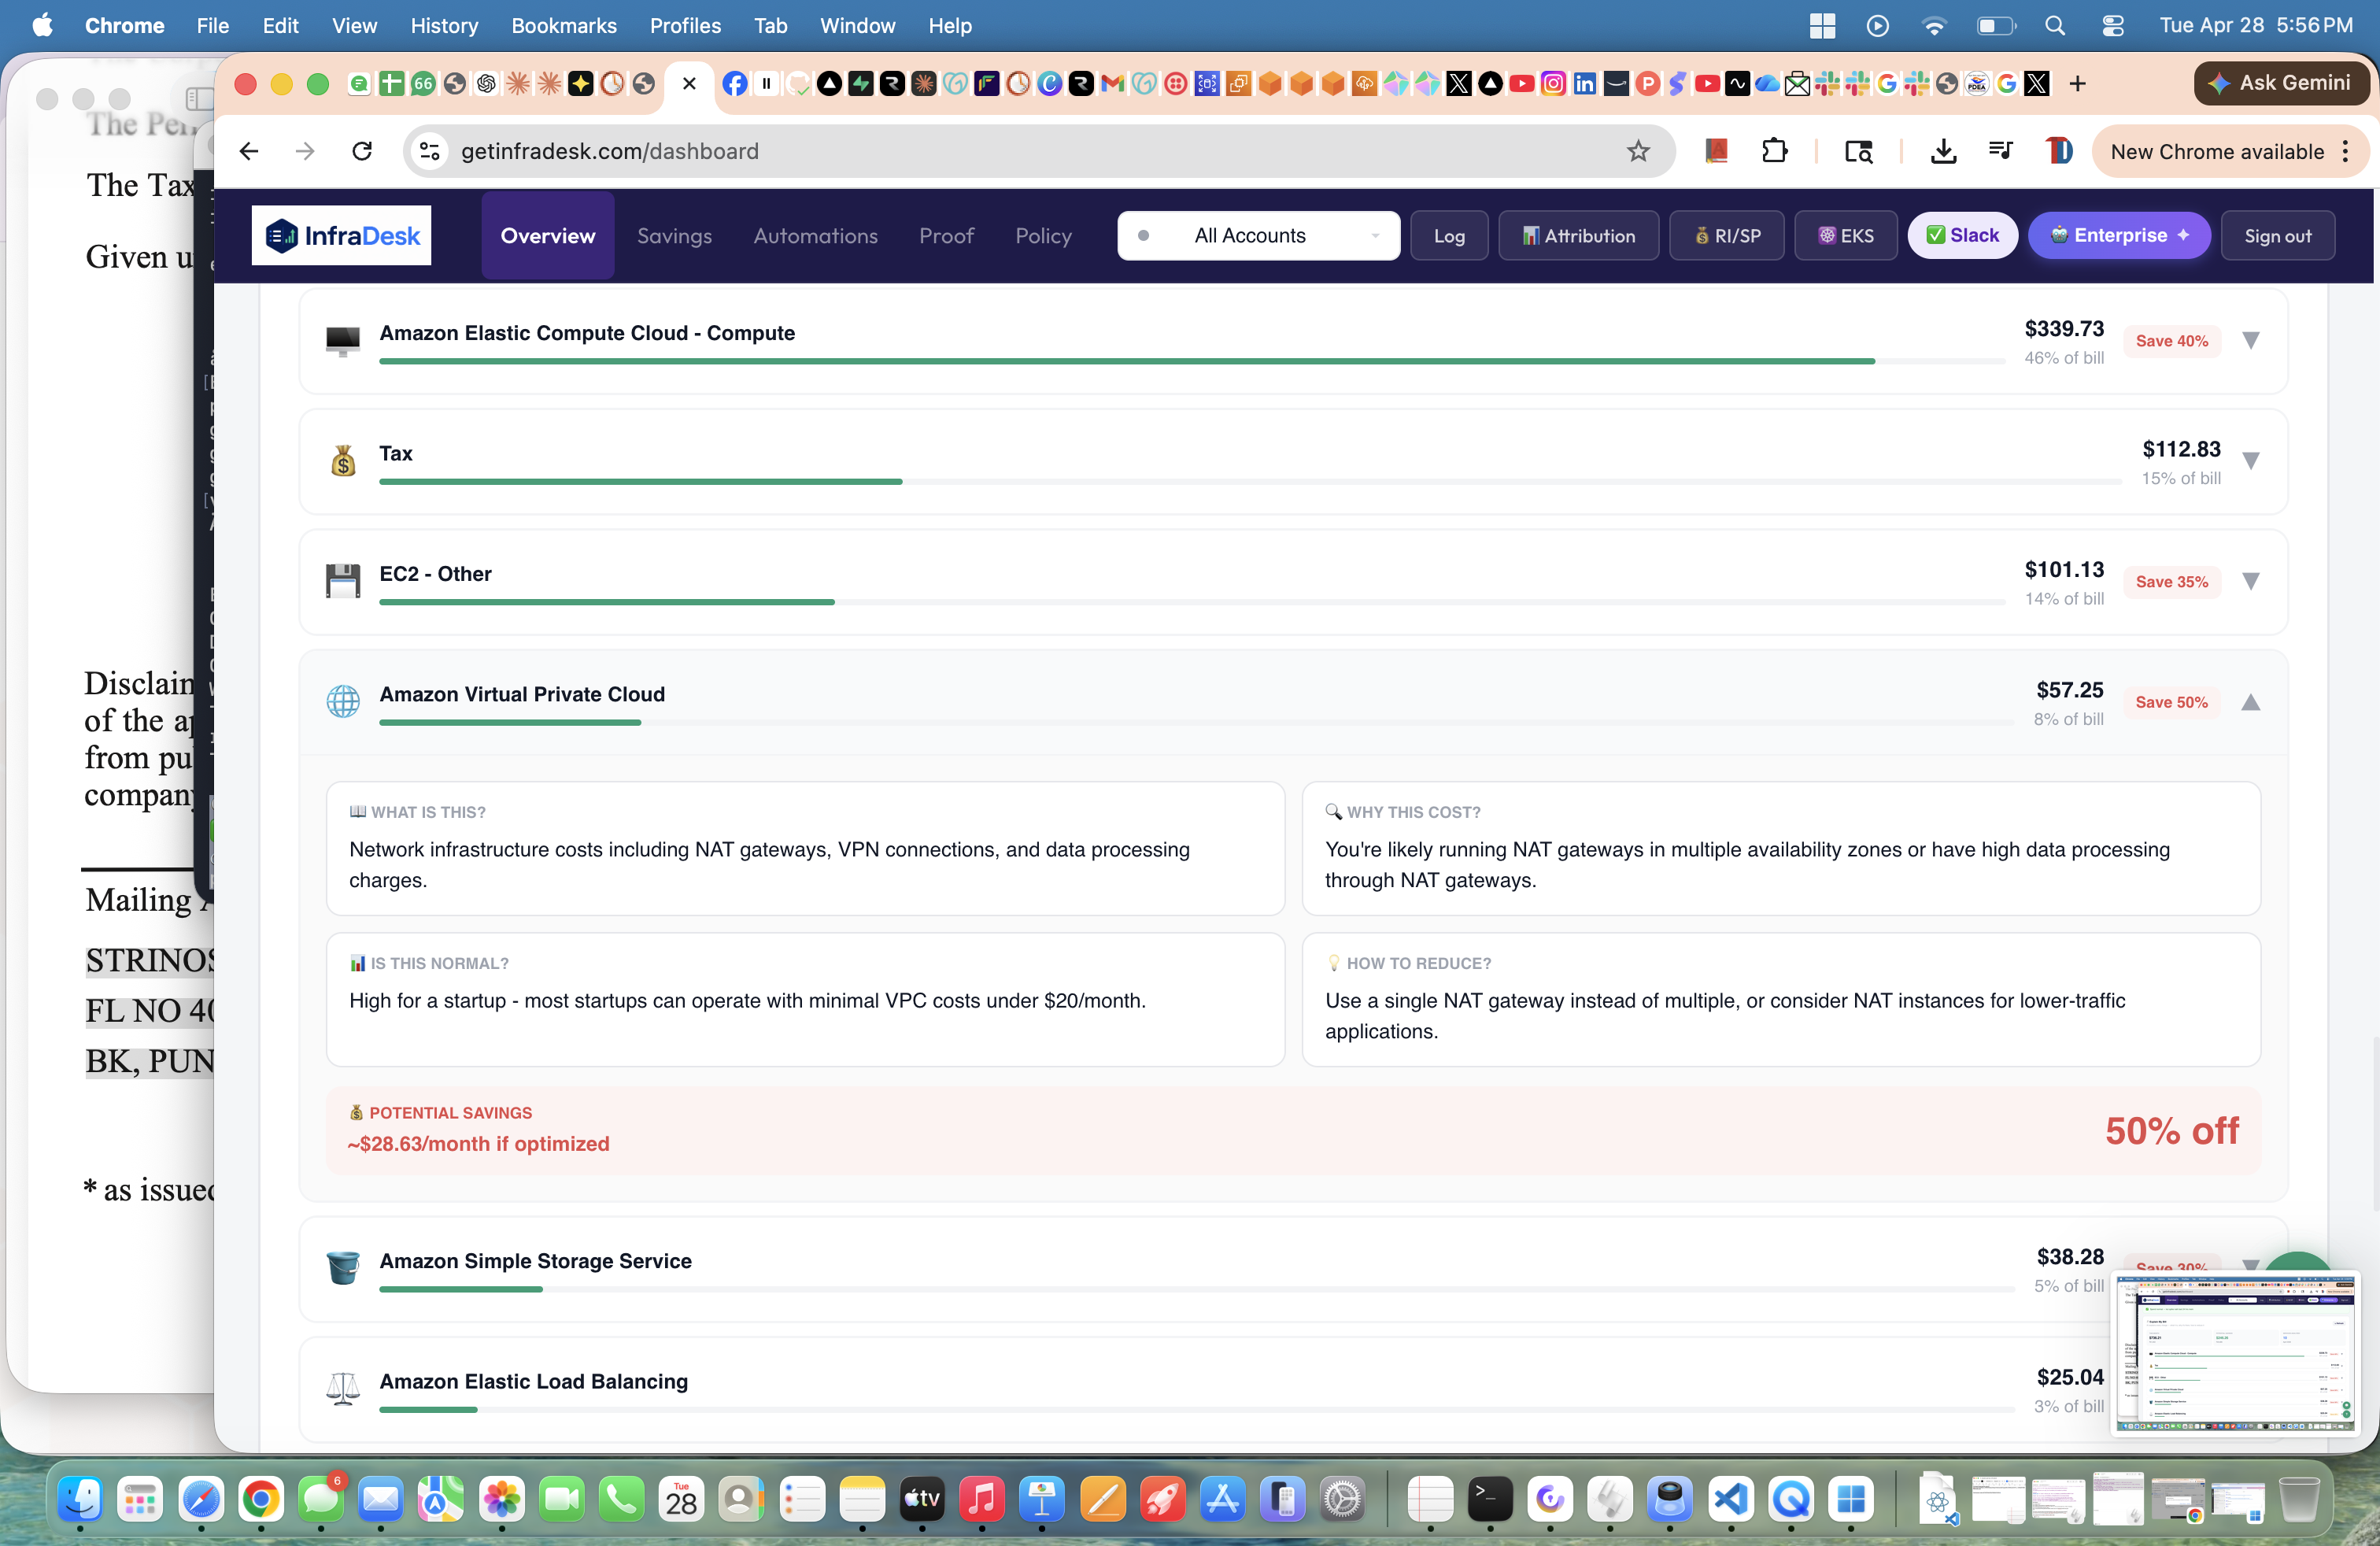This screenshot has width=2380, height=1546.
Task: Click the Save 50% badge on VPC
Action: coord(2171,702)
